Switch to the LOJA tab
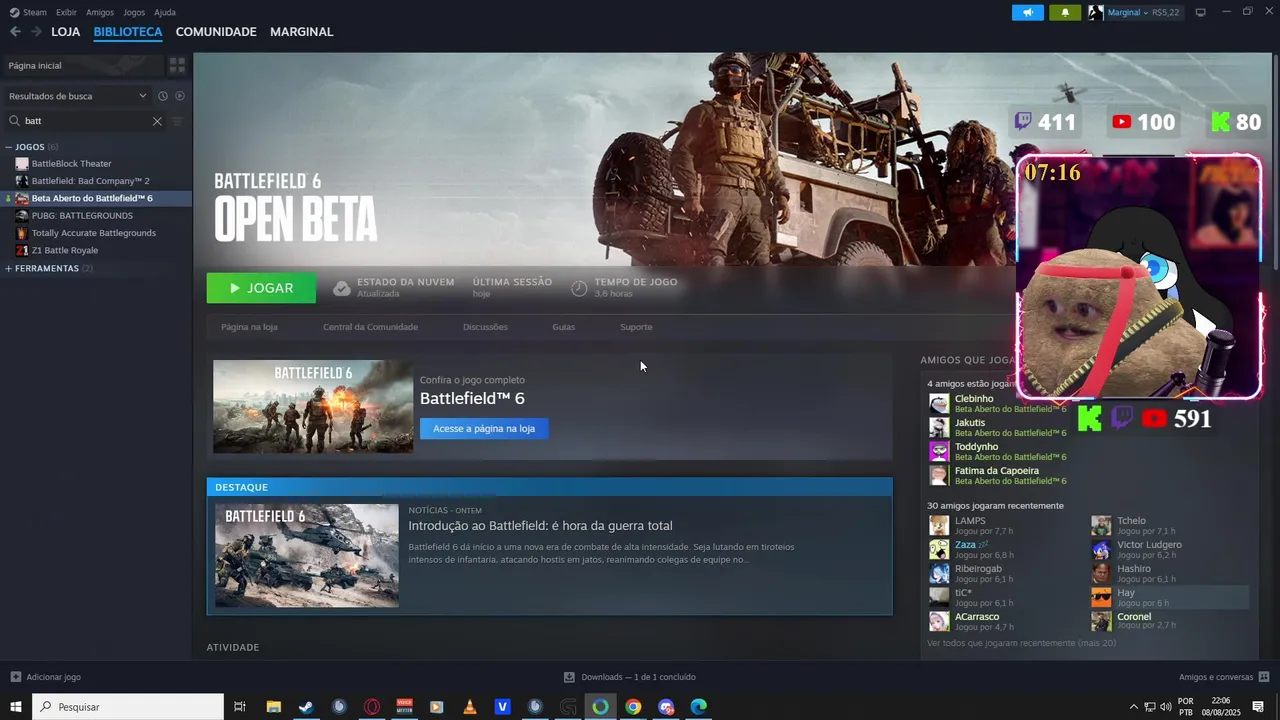1280x720 pixels. [x=66, y=32]
